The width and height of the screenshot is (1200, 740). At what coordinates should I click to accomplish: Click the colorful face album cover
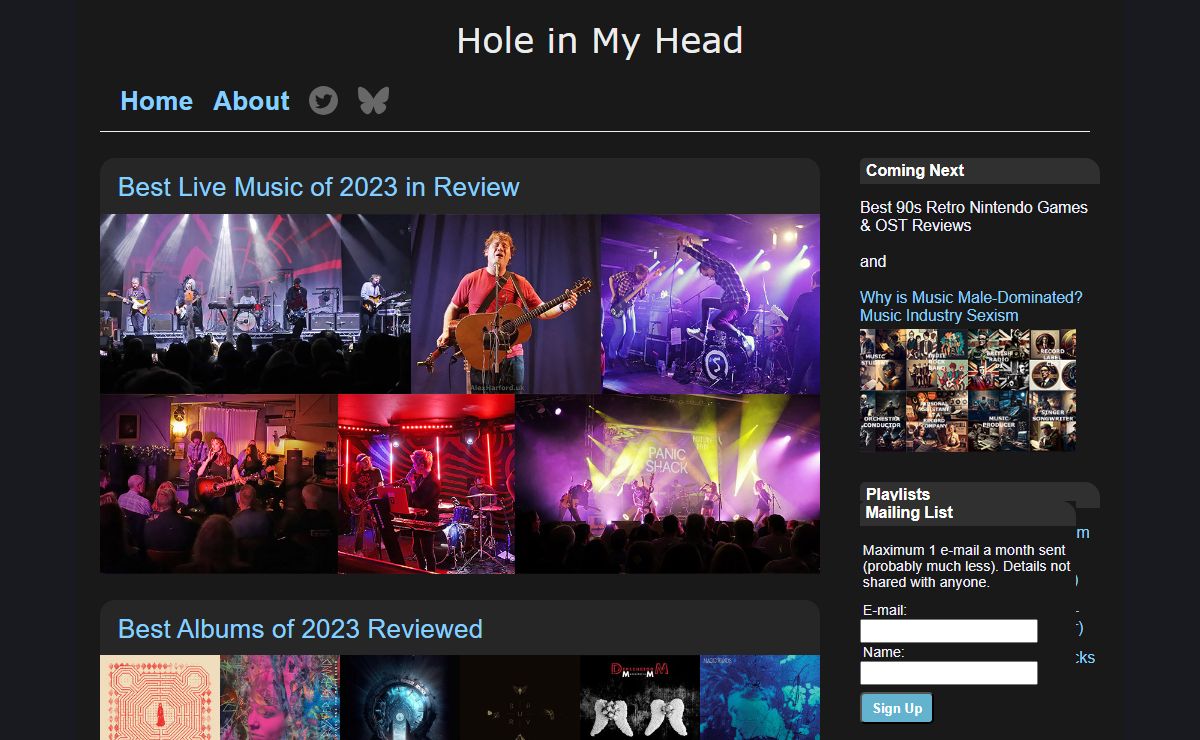280,697
